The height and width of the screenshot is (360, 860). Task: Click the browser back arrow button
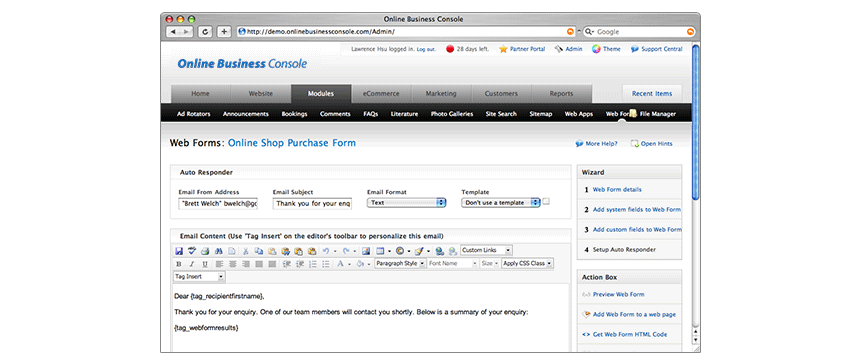(x=173, y=32)
